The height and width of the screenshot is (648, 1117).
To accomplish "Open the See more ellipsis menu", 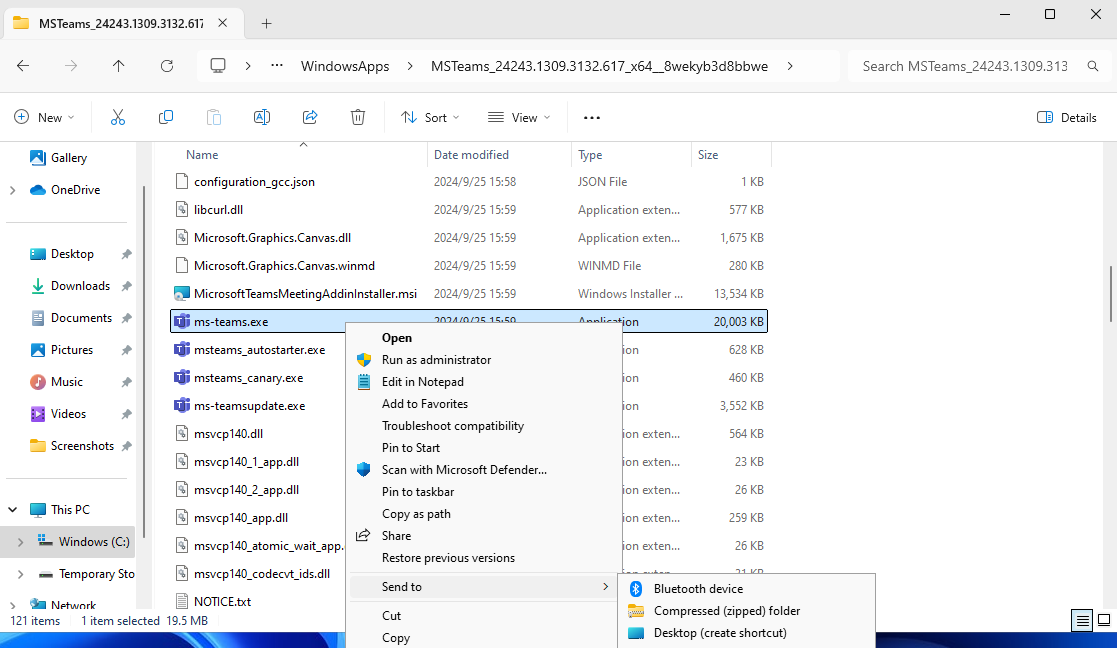I will coord(591,117).
